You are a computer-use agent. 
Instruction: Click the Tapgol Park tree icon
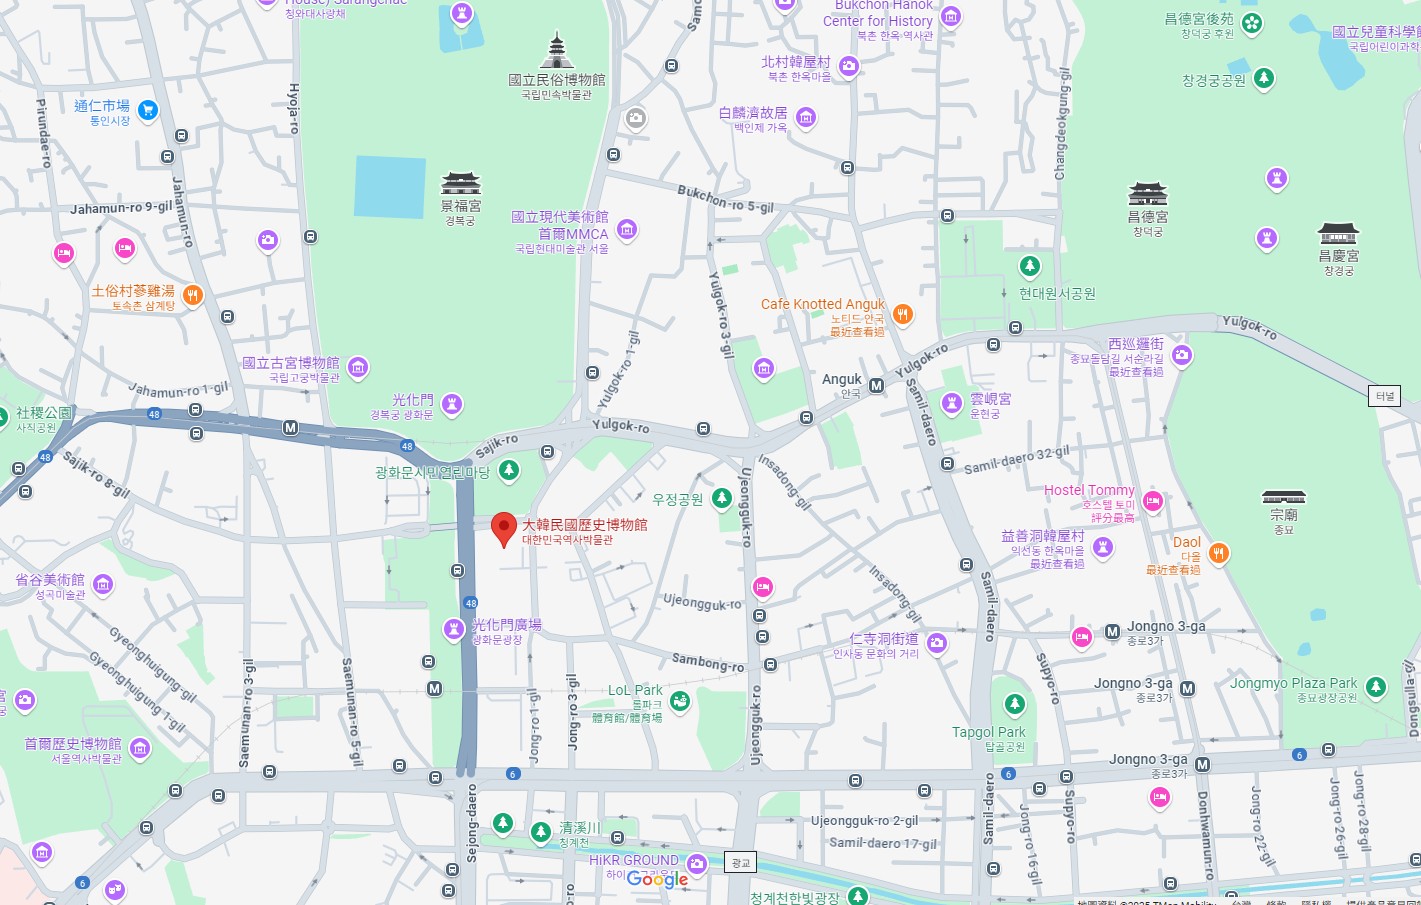[1015, 705]
